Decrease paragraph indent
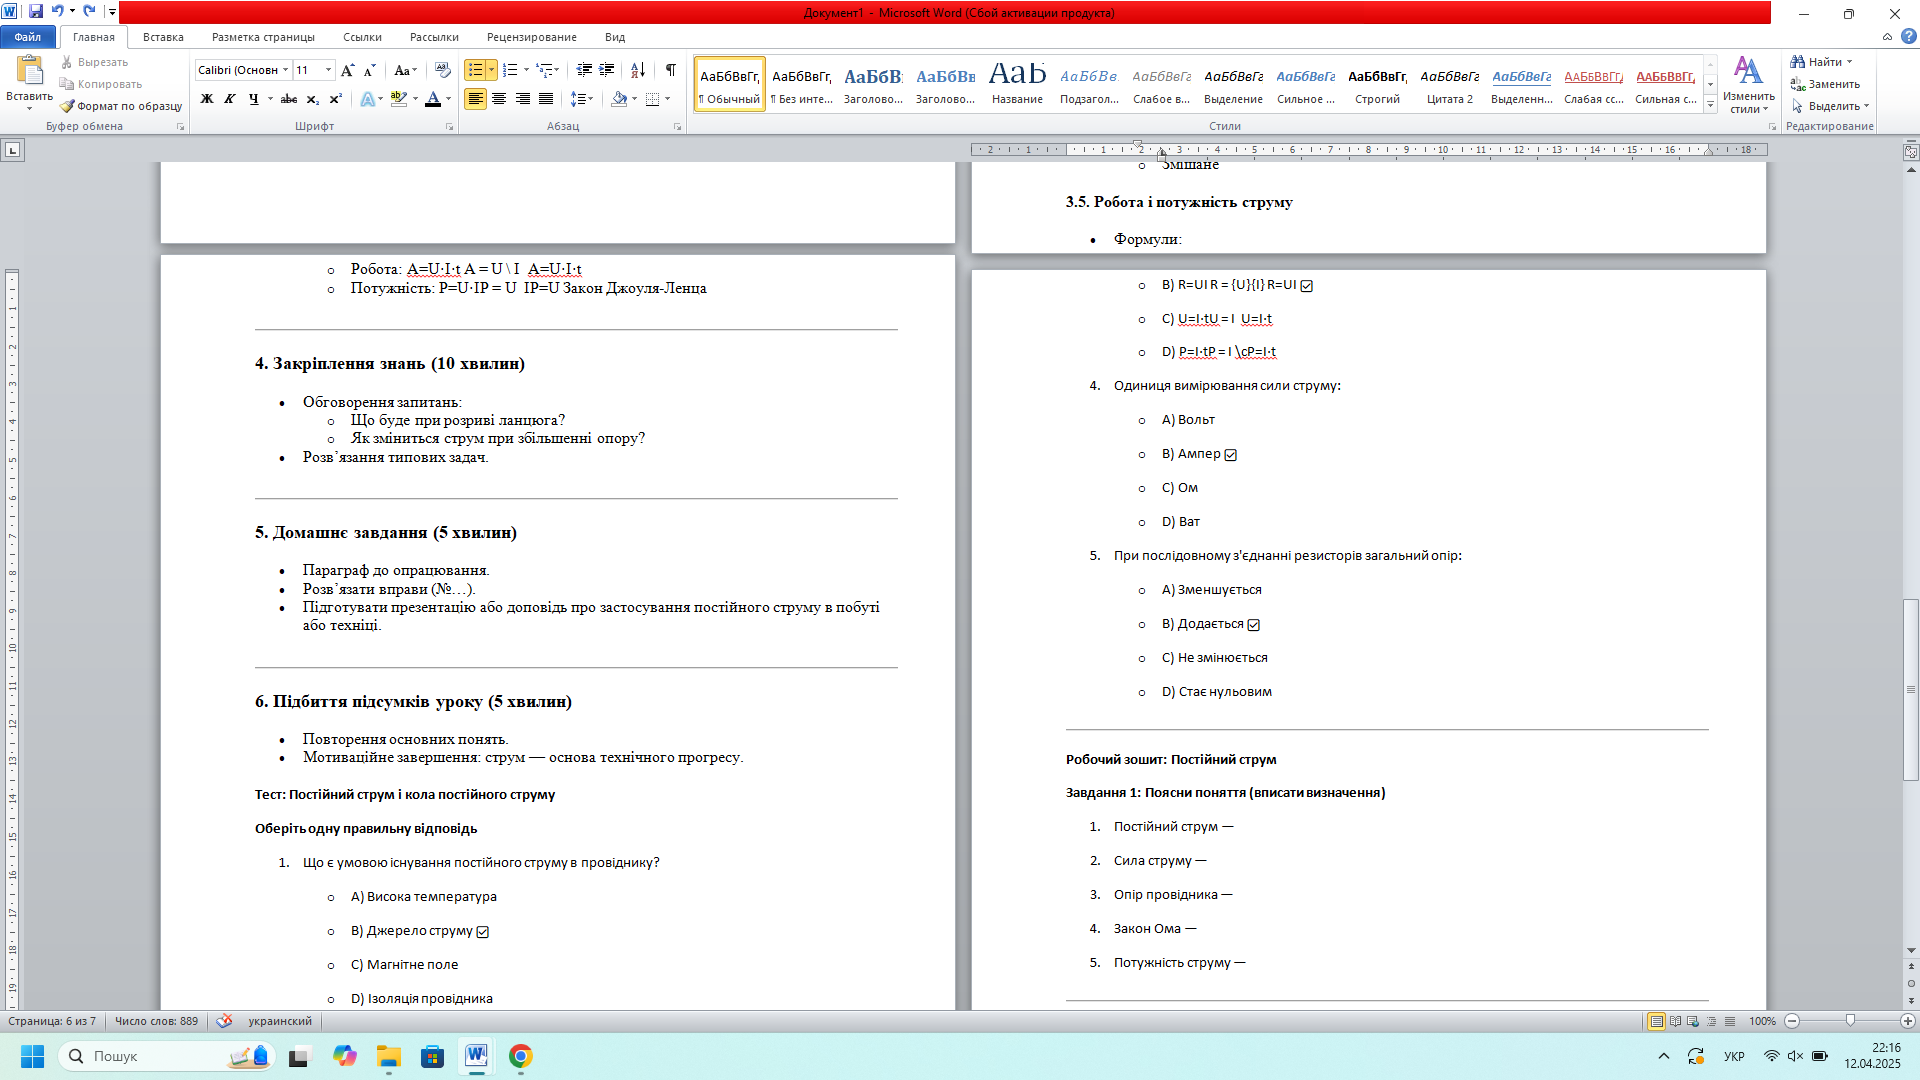 click(584, 70)
